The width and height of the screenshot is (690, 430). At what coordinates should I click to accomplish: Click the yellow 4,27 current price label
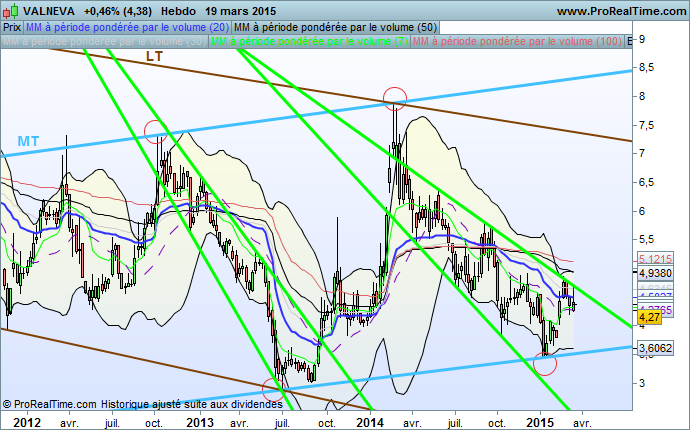649,317
